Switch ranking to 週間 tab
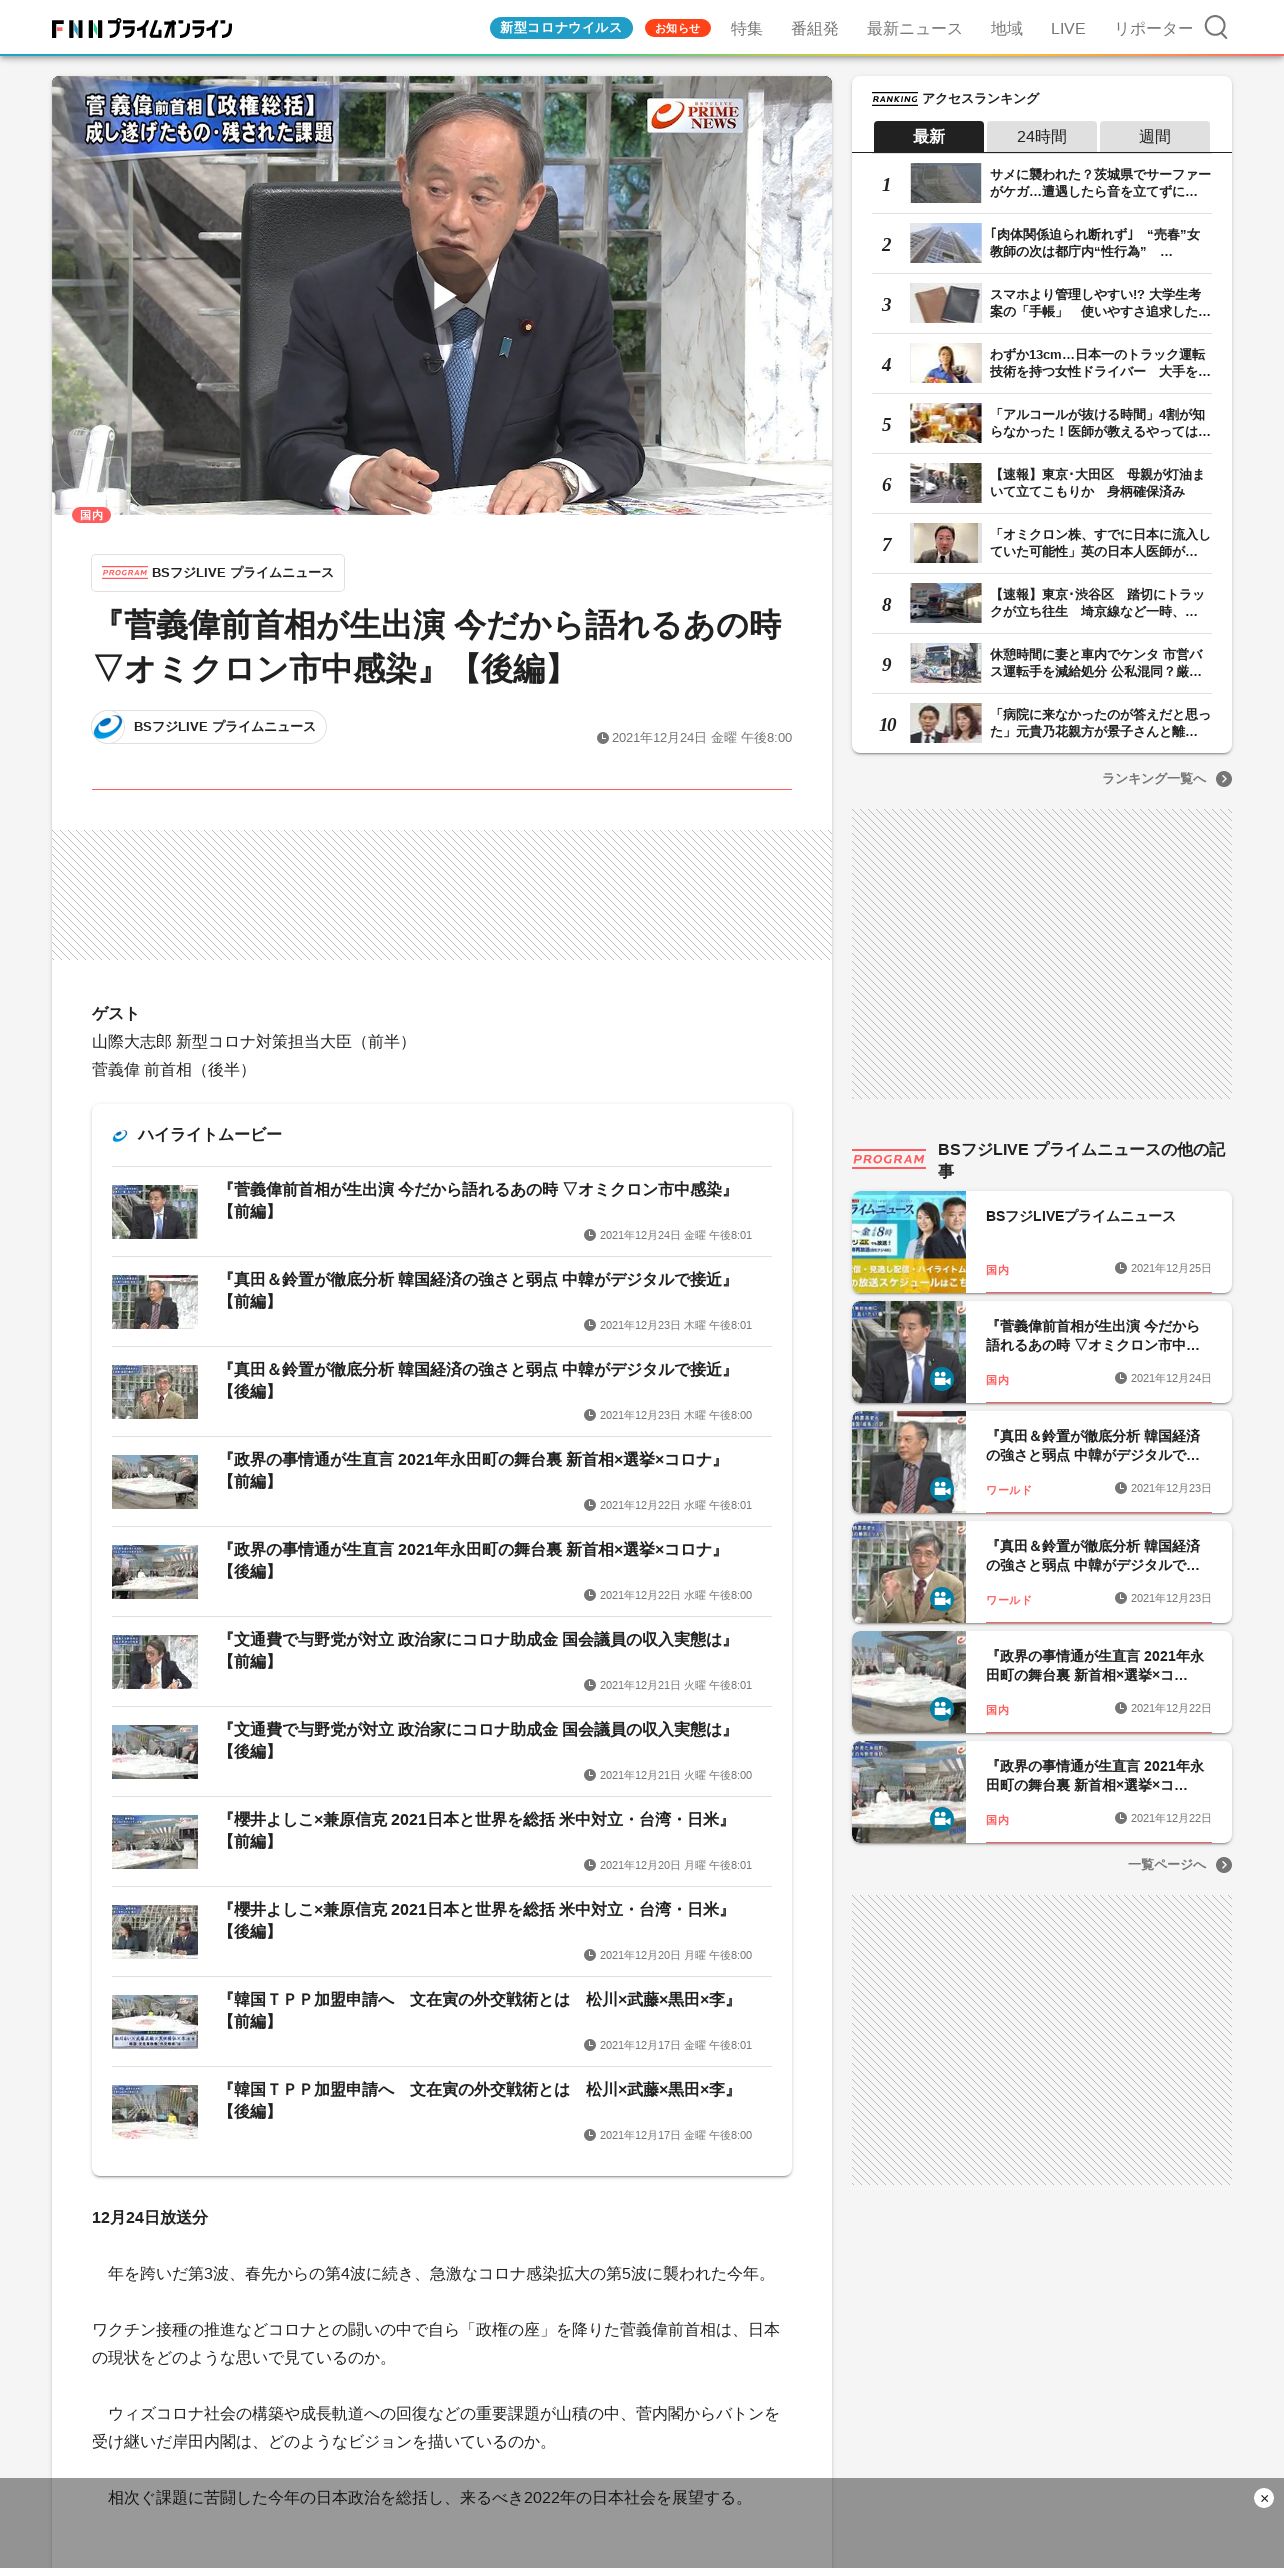 (1155, 136)
